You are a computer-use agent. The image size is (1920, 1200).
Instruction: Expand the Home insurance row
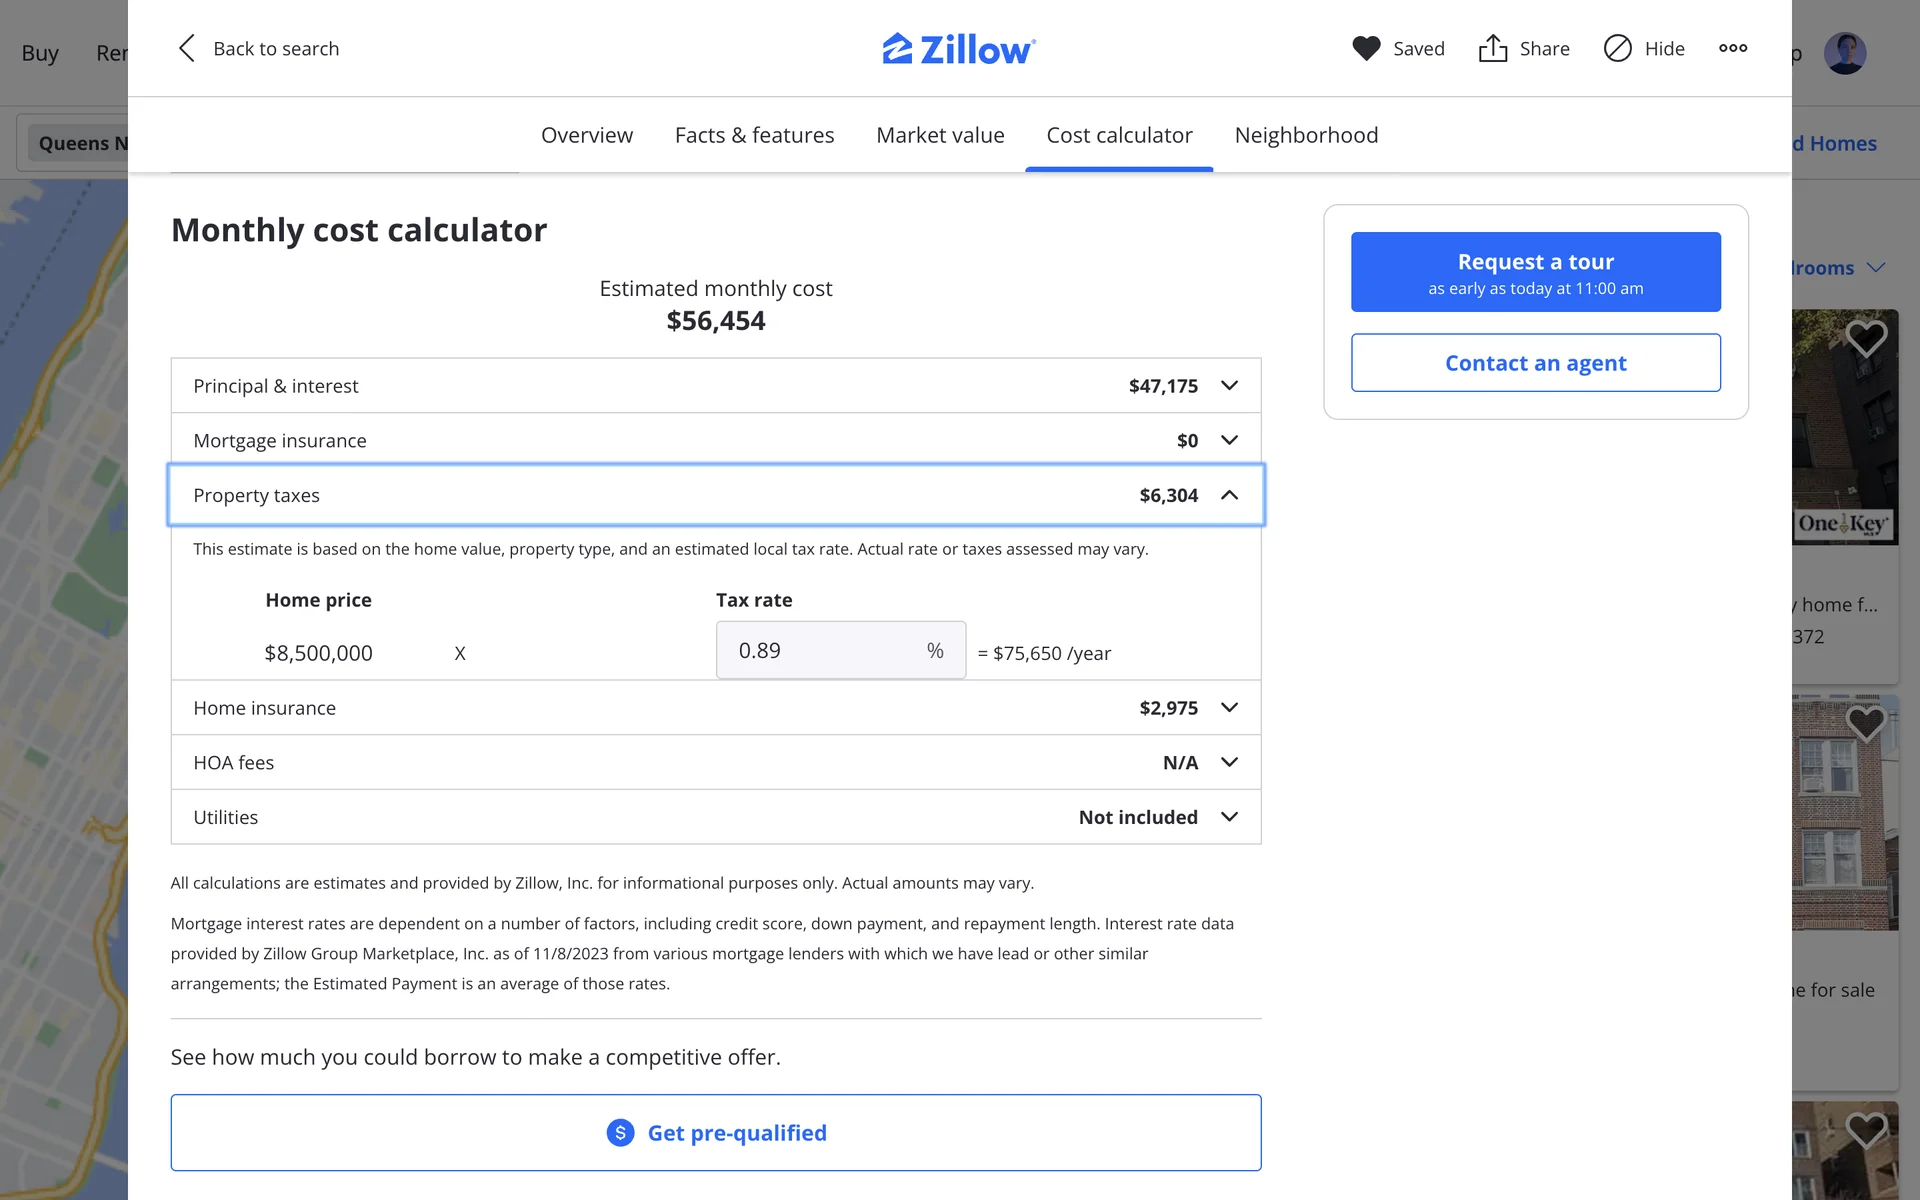pyautogui.click(x=1229, y=708)
